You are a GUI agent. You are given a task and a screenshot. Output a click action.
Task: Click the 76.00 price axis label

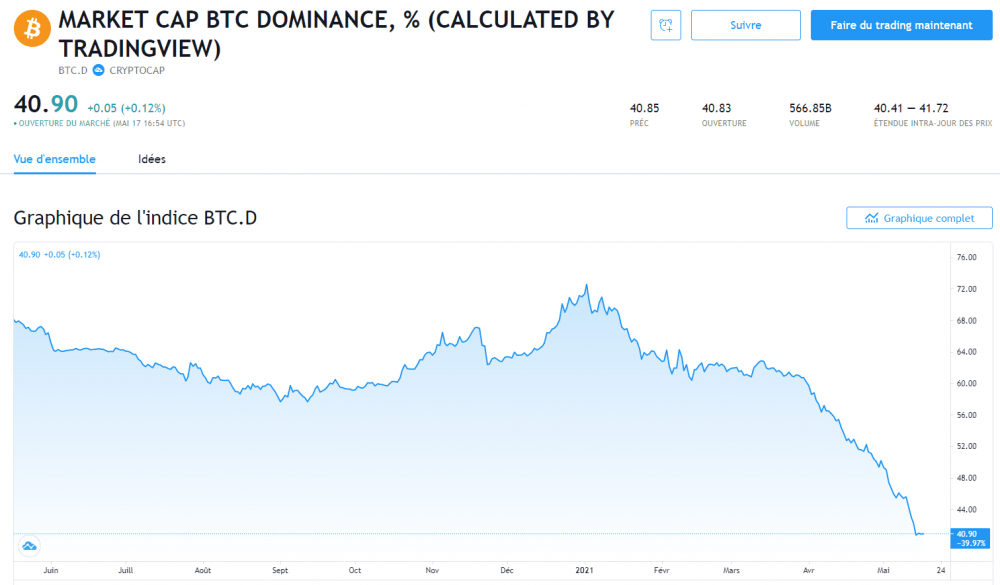[x=966, y=257]
